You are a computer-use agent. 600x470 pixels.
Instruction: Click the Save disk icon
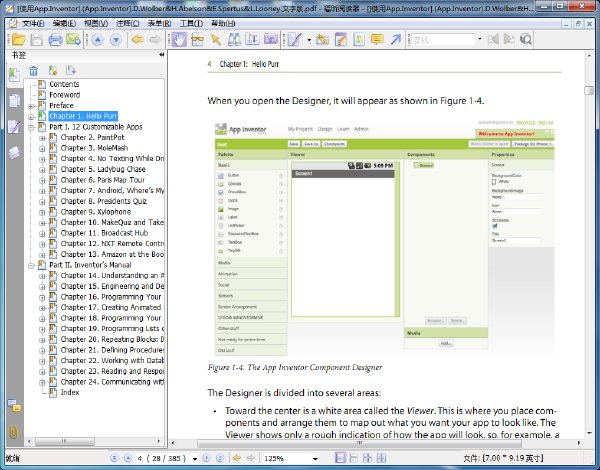click(x=37, y=39)
